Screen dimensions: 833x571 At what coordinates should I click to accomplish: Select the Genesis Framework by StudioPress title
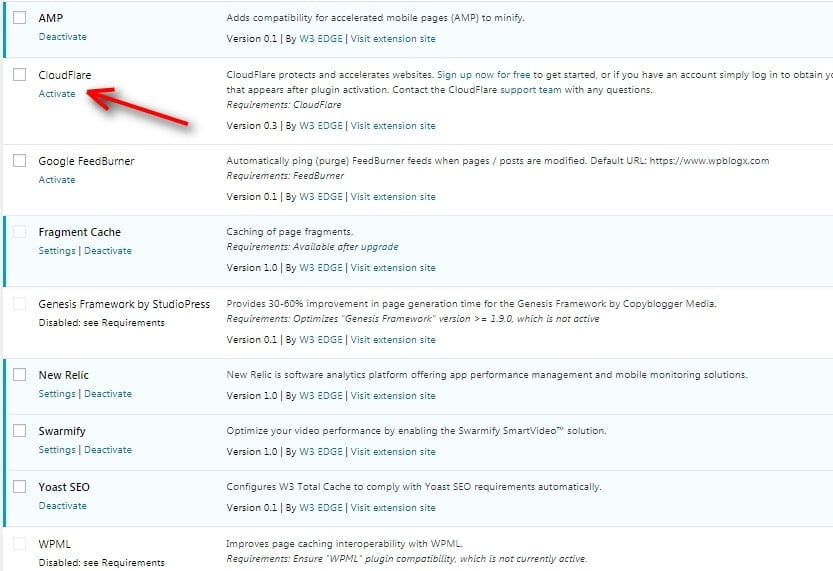124,304
